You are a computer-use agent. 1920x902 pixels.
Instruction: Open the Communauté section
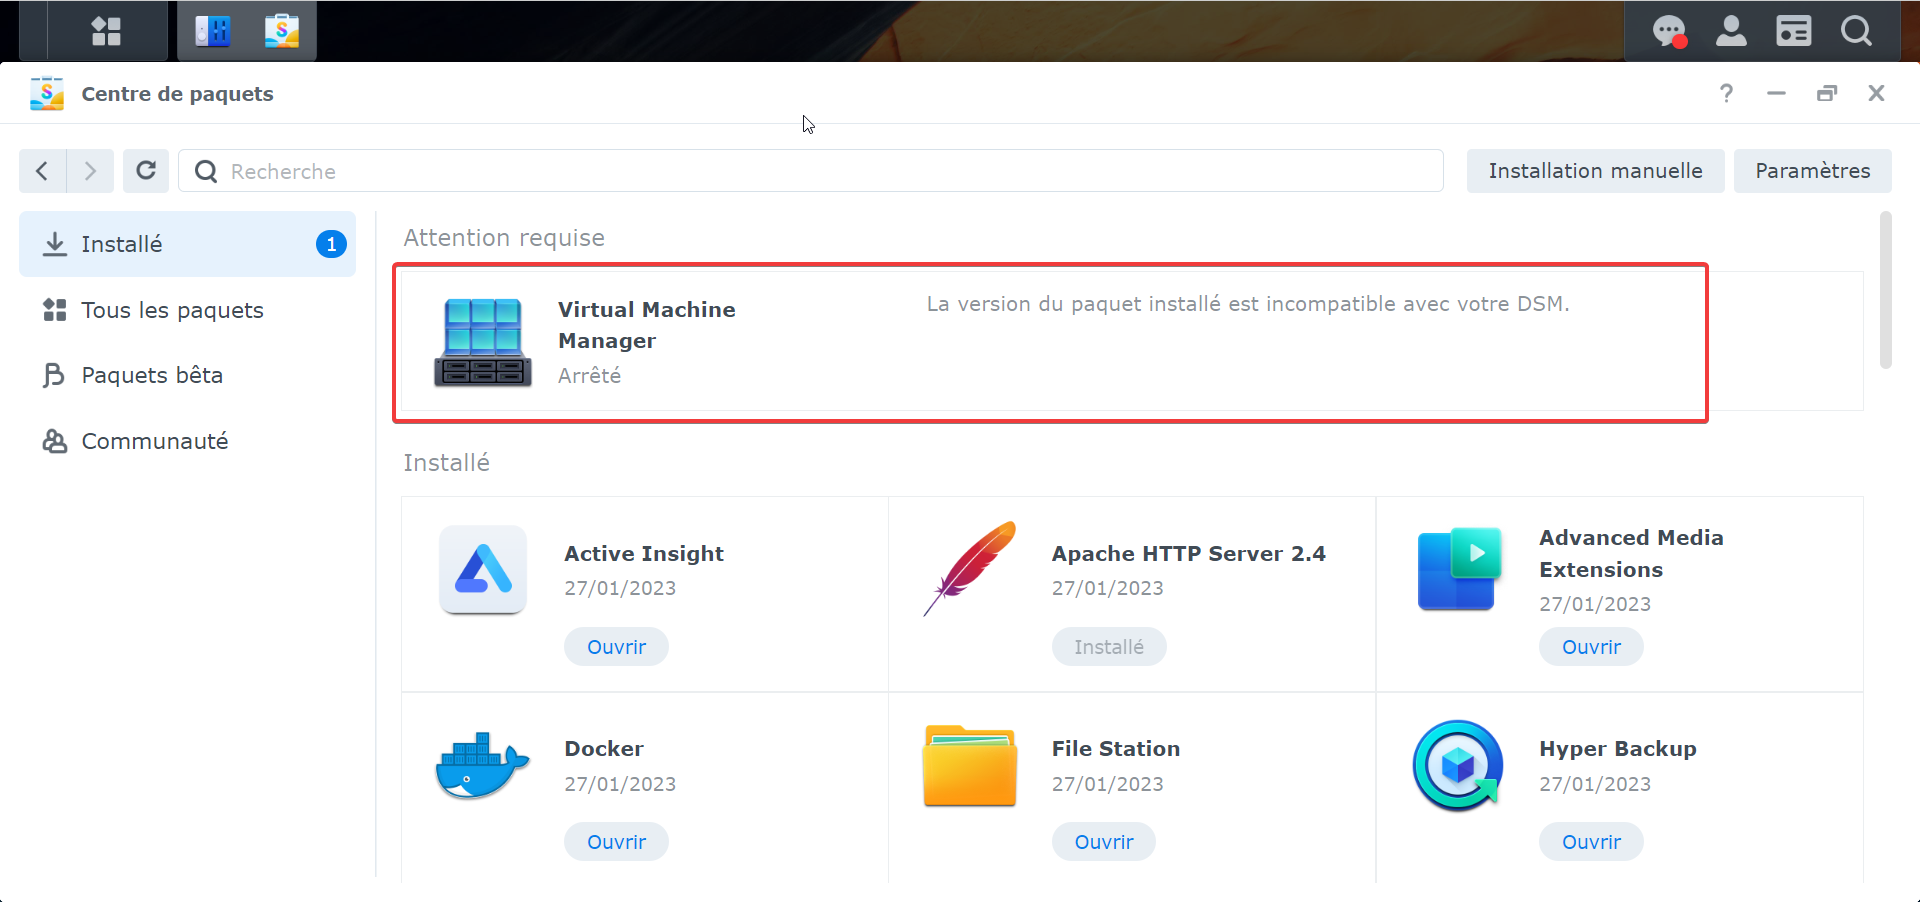[x=187, y=441]
